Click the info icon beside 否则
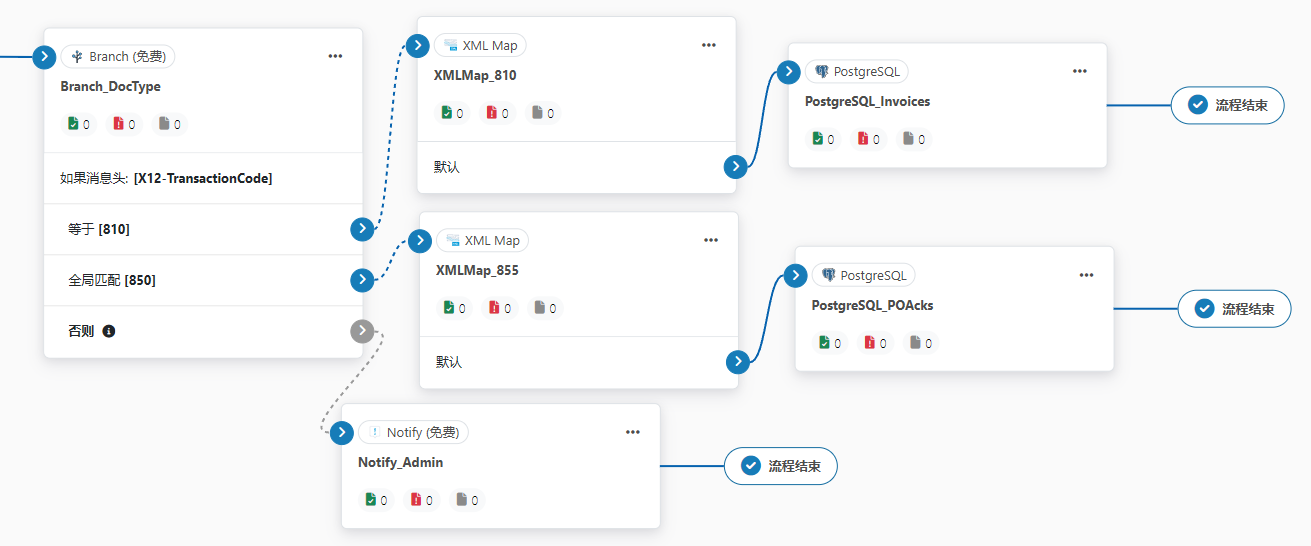The height and width of the screenshot is (546, 1311). click(109, 331)
